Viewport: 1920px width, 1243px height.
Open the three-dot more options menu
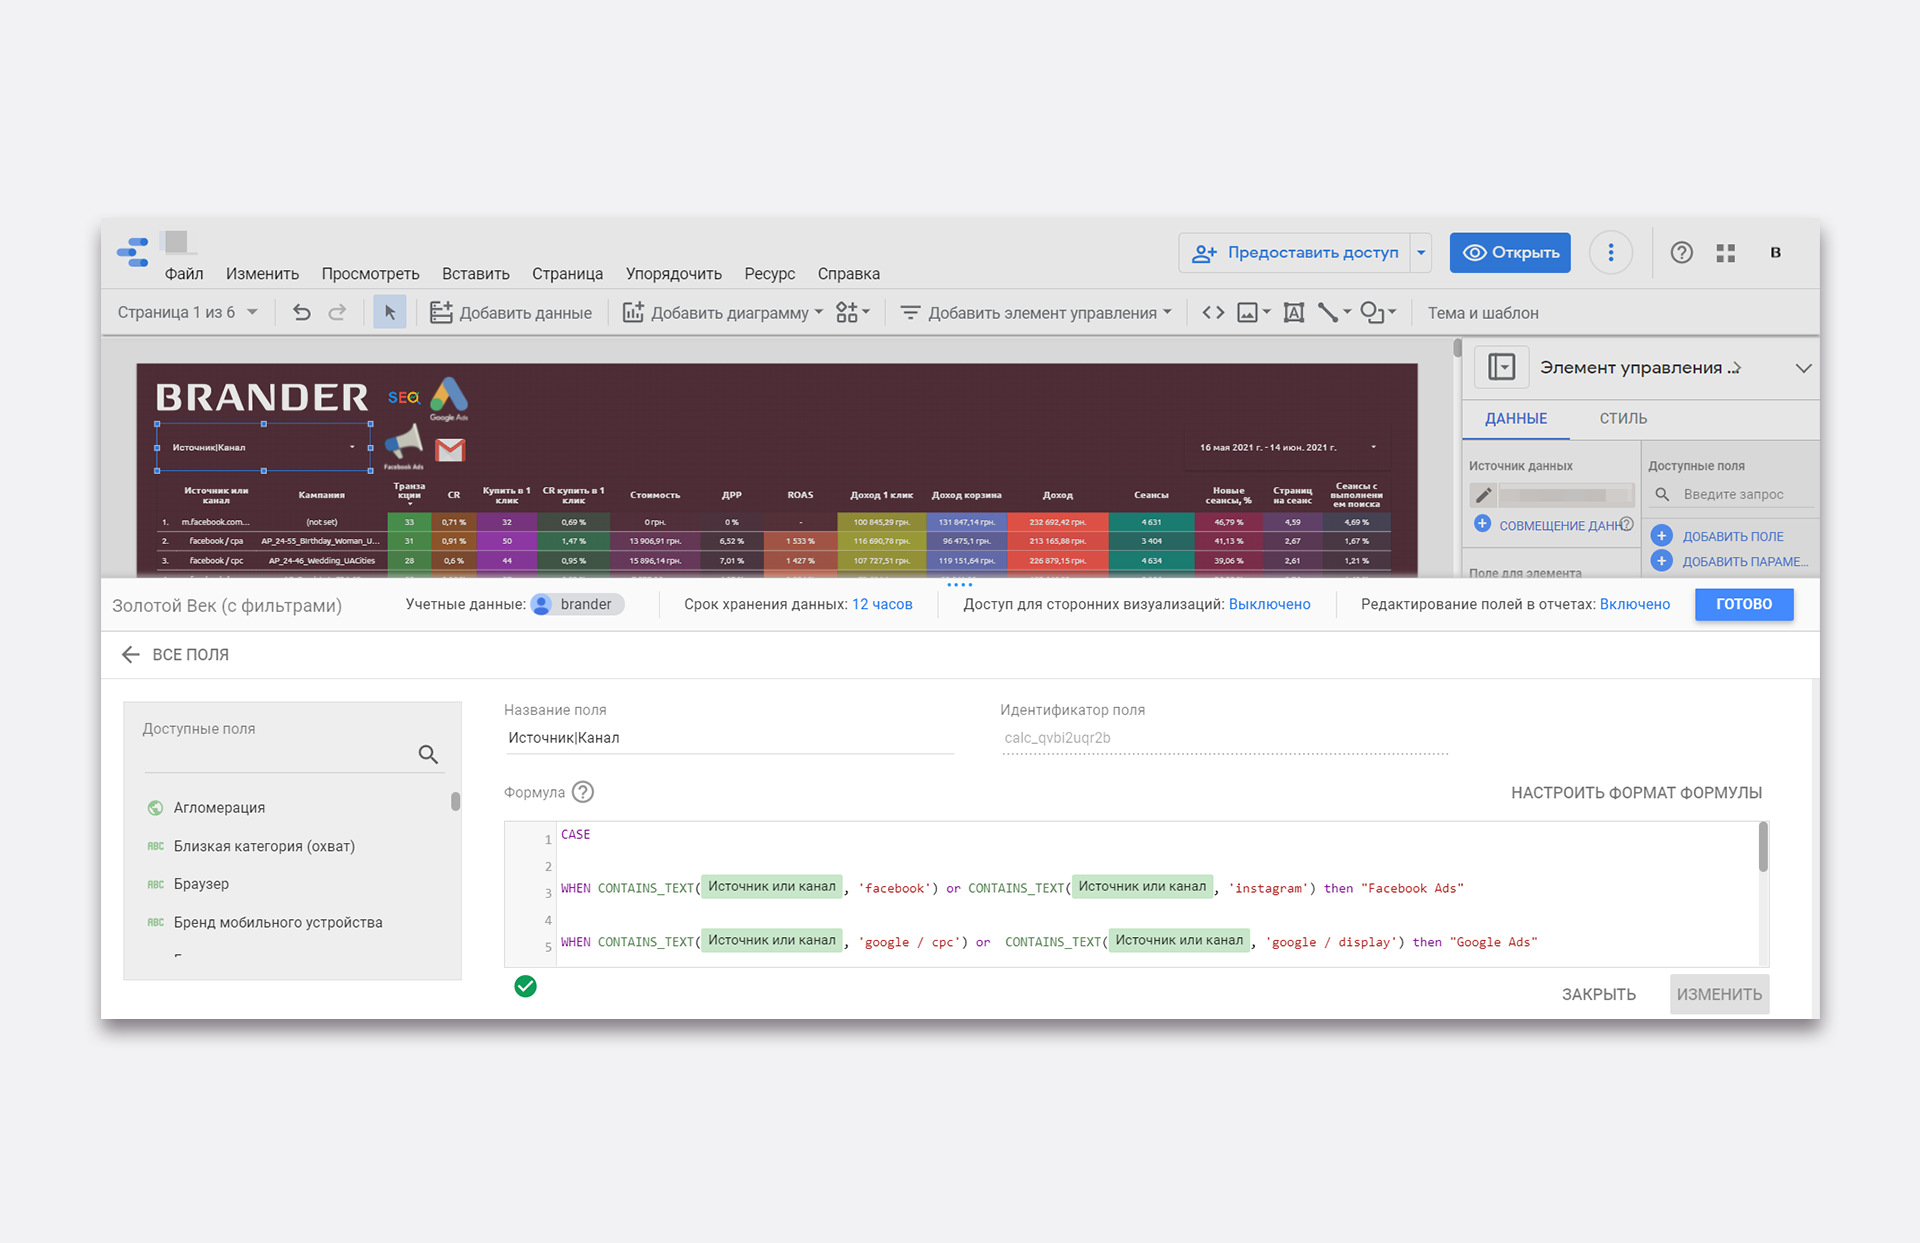point(1610,253)
